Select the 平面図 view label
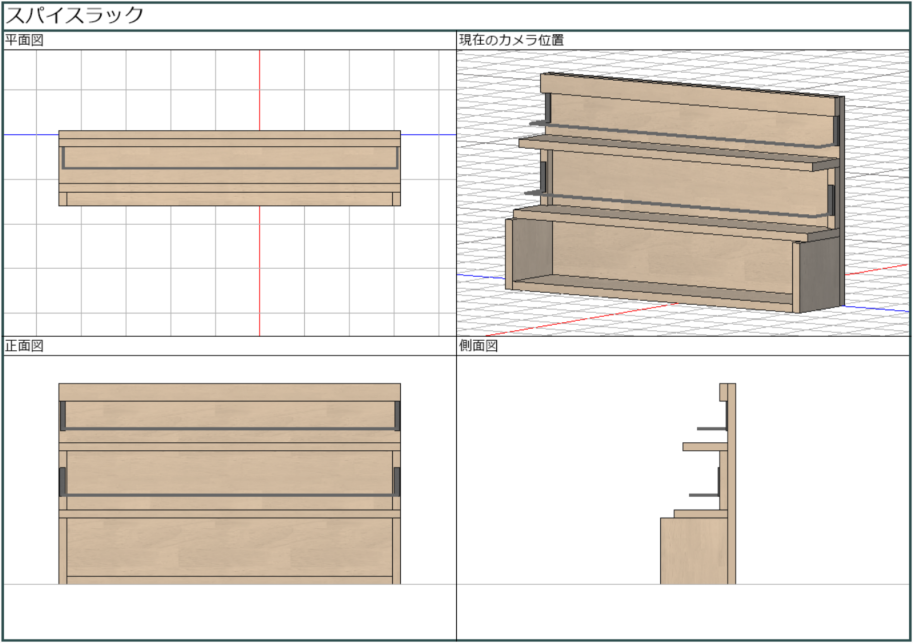Screen dimensions: 913x643 [x=24, y=40]
